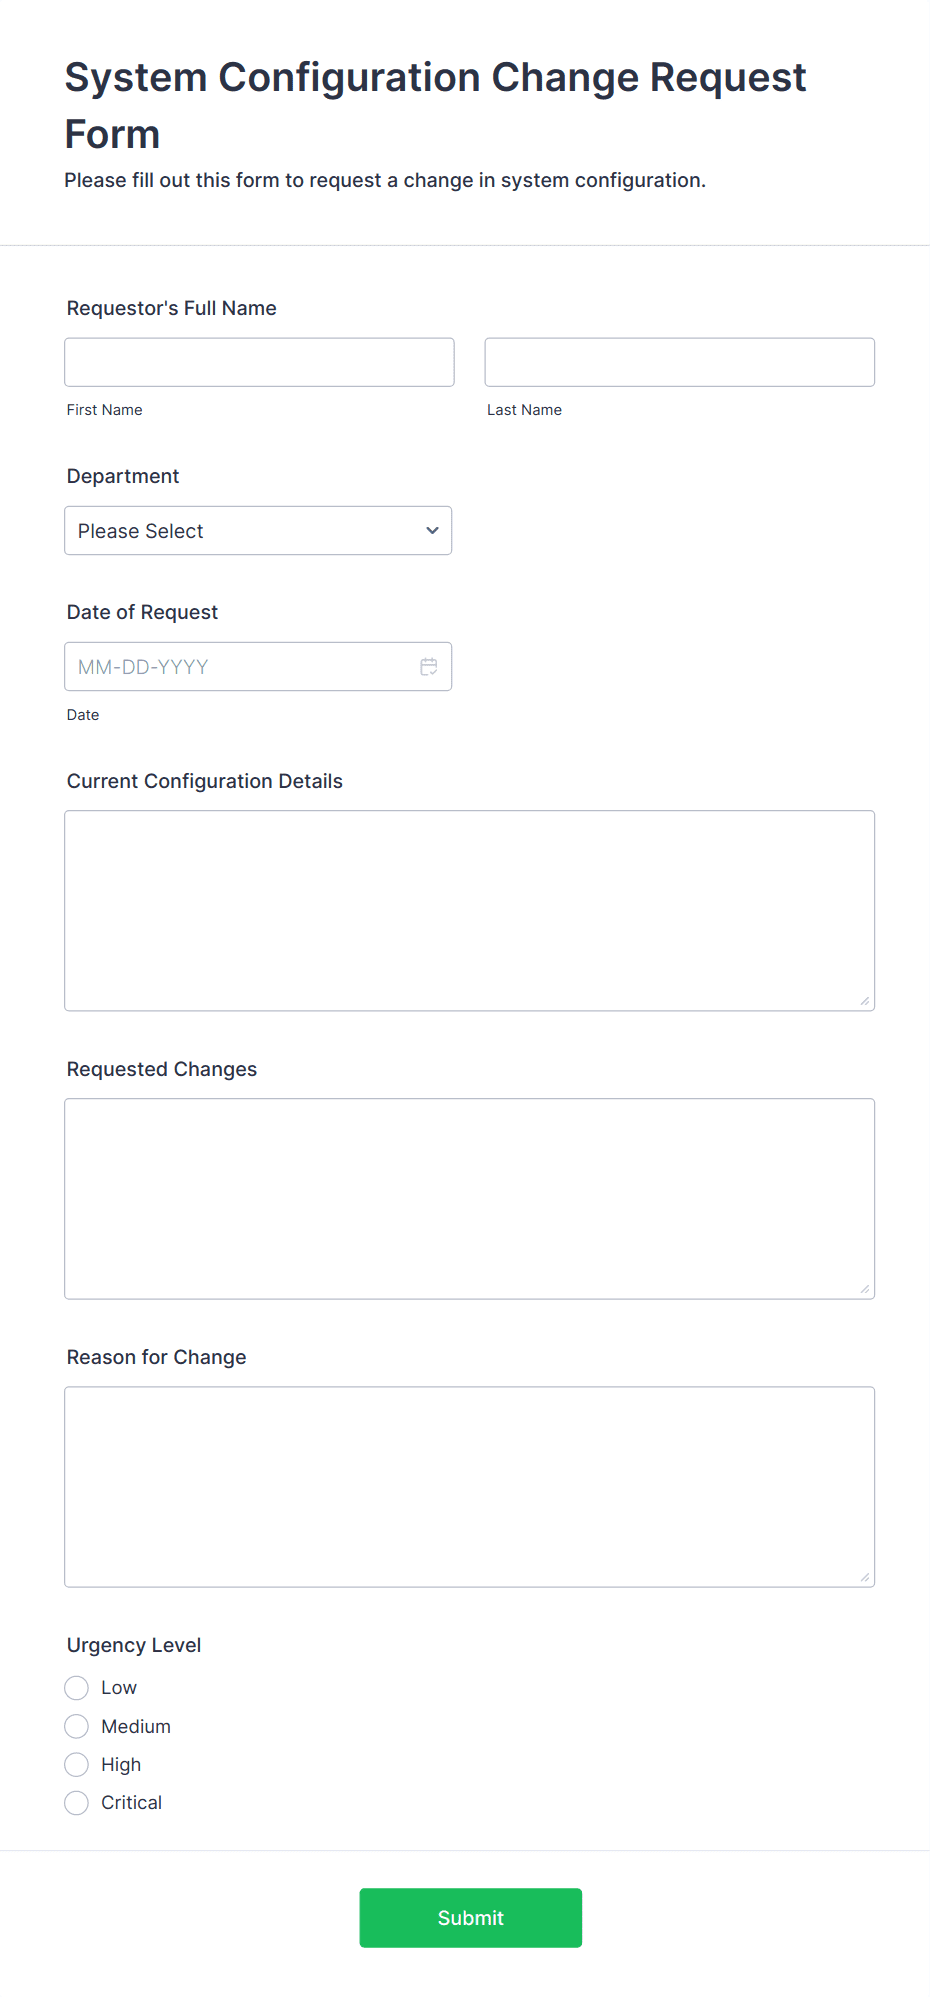Open the Department Please Select dropdown
Screen dimensions: 930x1997
click(258, 531)
